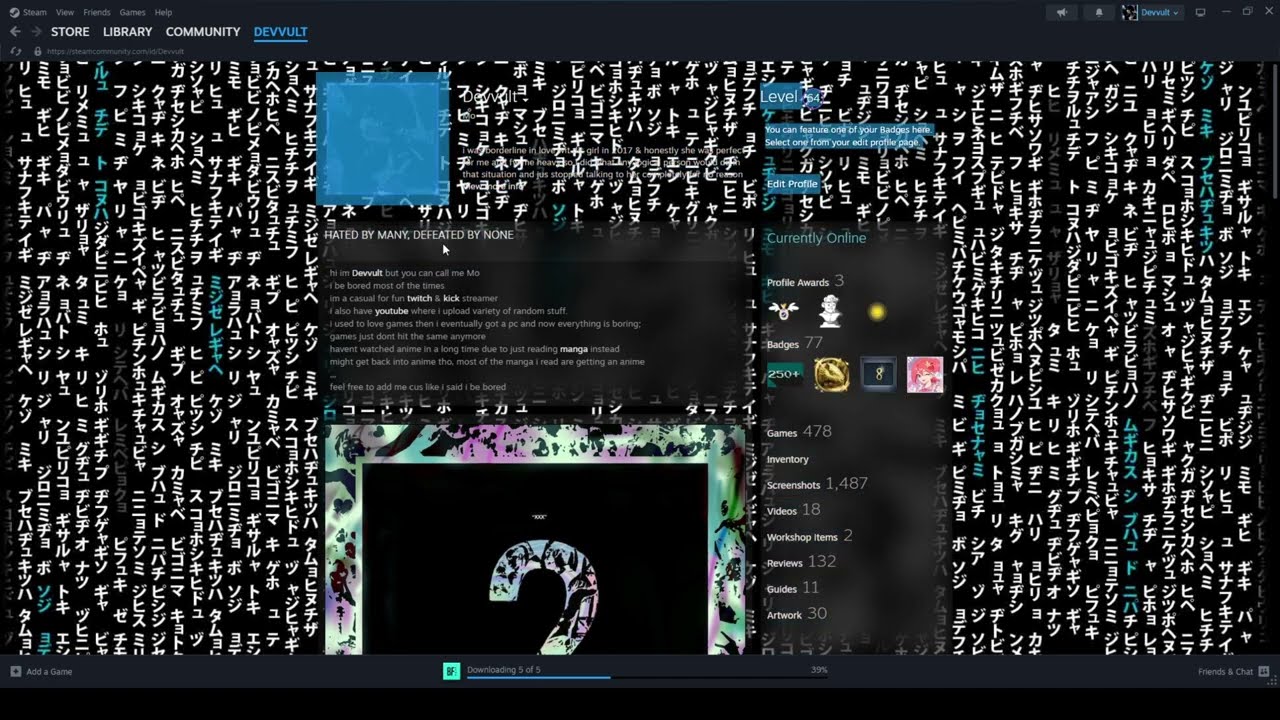Go to the LIBRARY tab
The width and height of the screenshot is (1280, 720).
coord(127,32)
